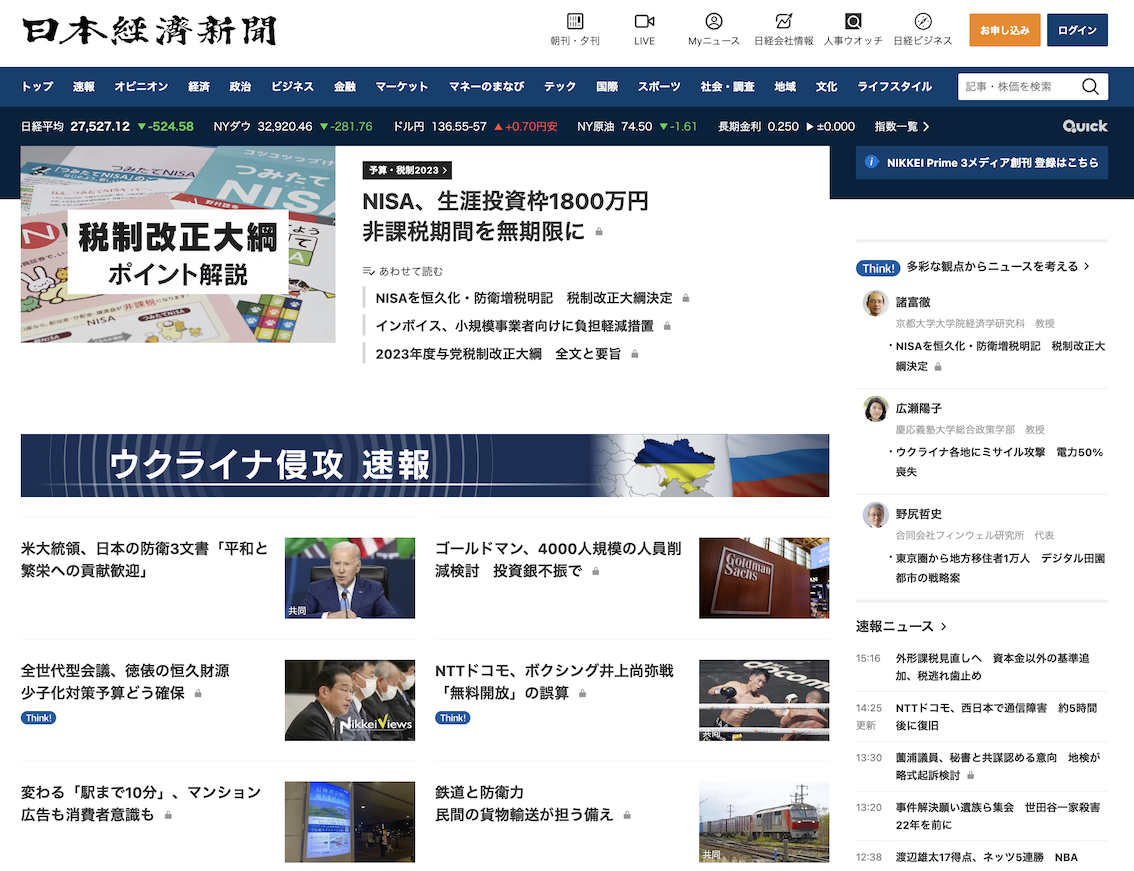
Task: Open the 日経会社情報 icon
Action: click(x=783, y=21)
